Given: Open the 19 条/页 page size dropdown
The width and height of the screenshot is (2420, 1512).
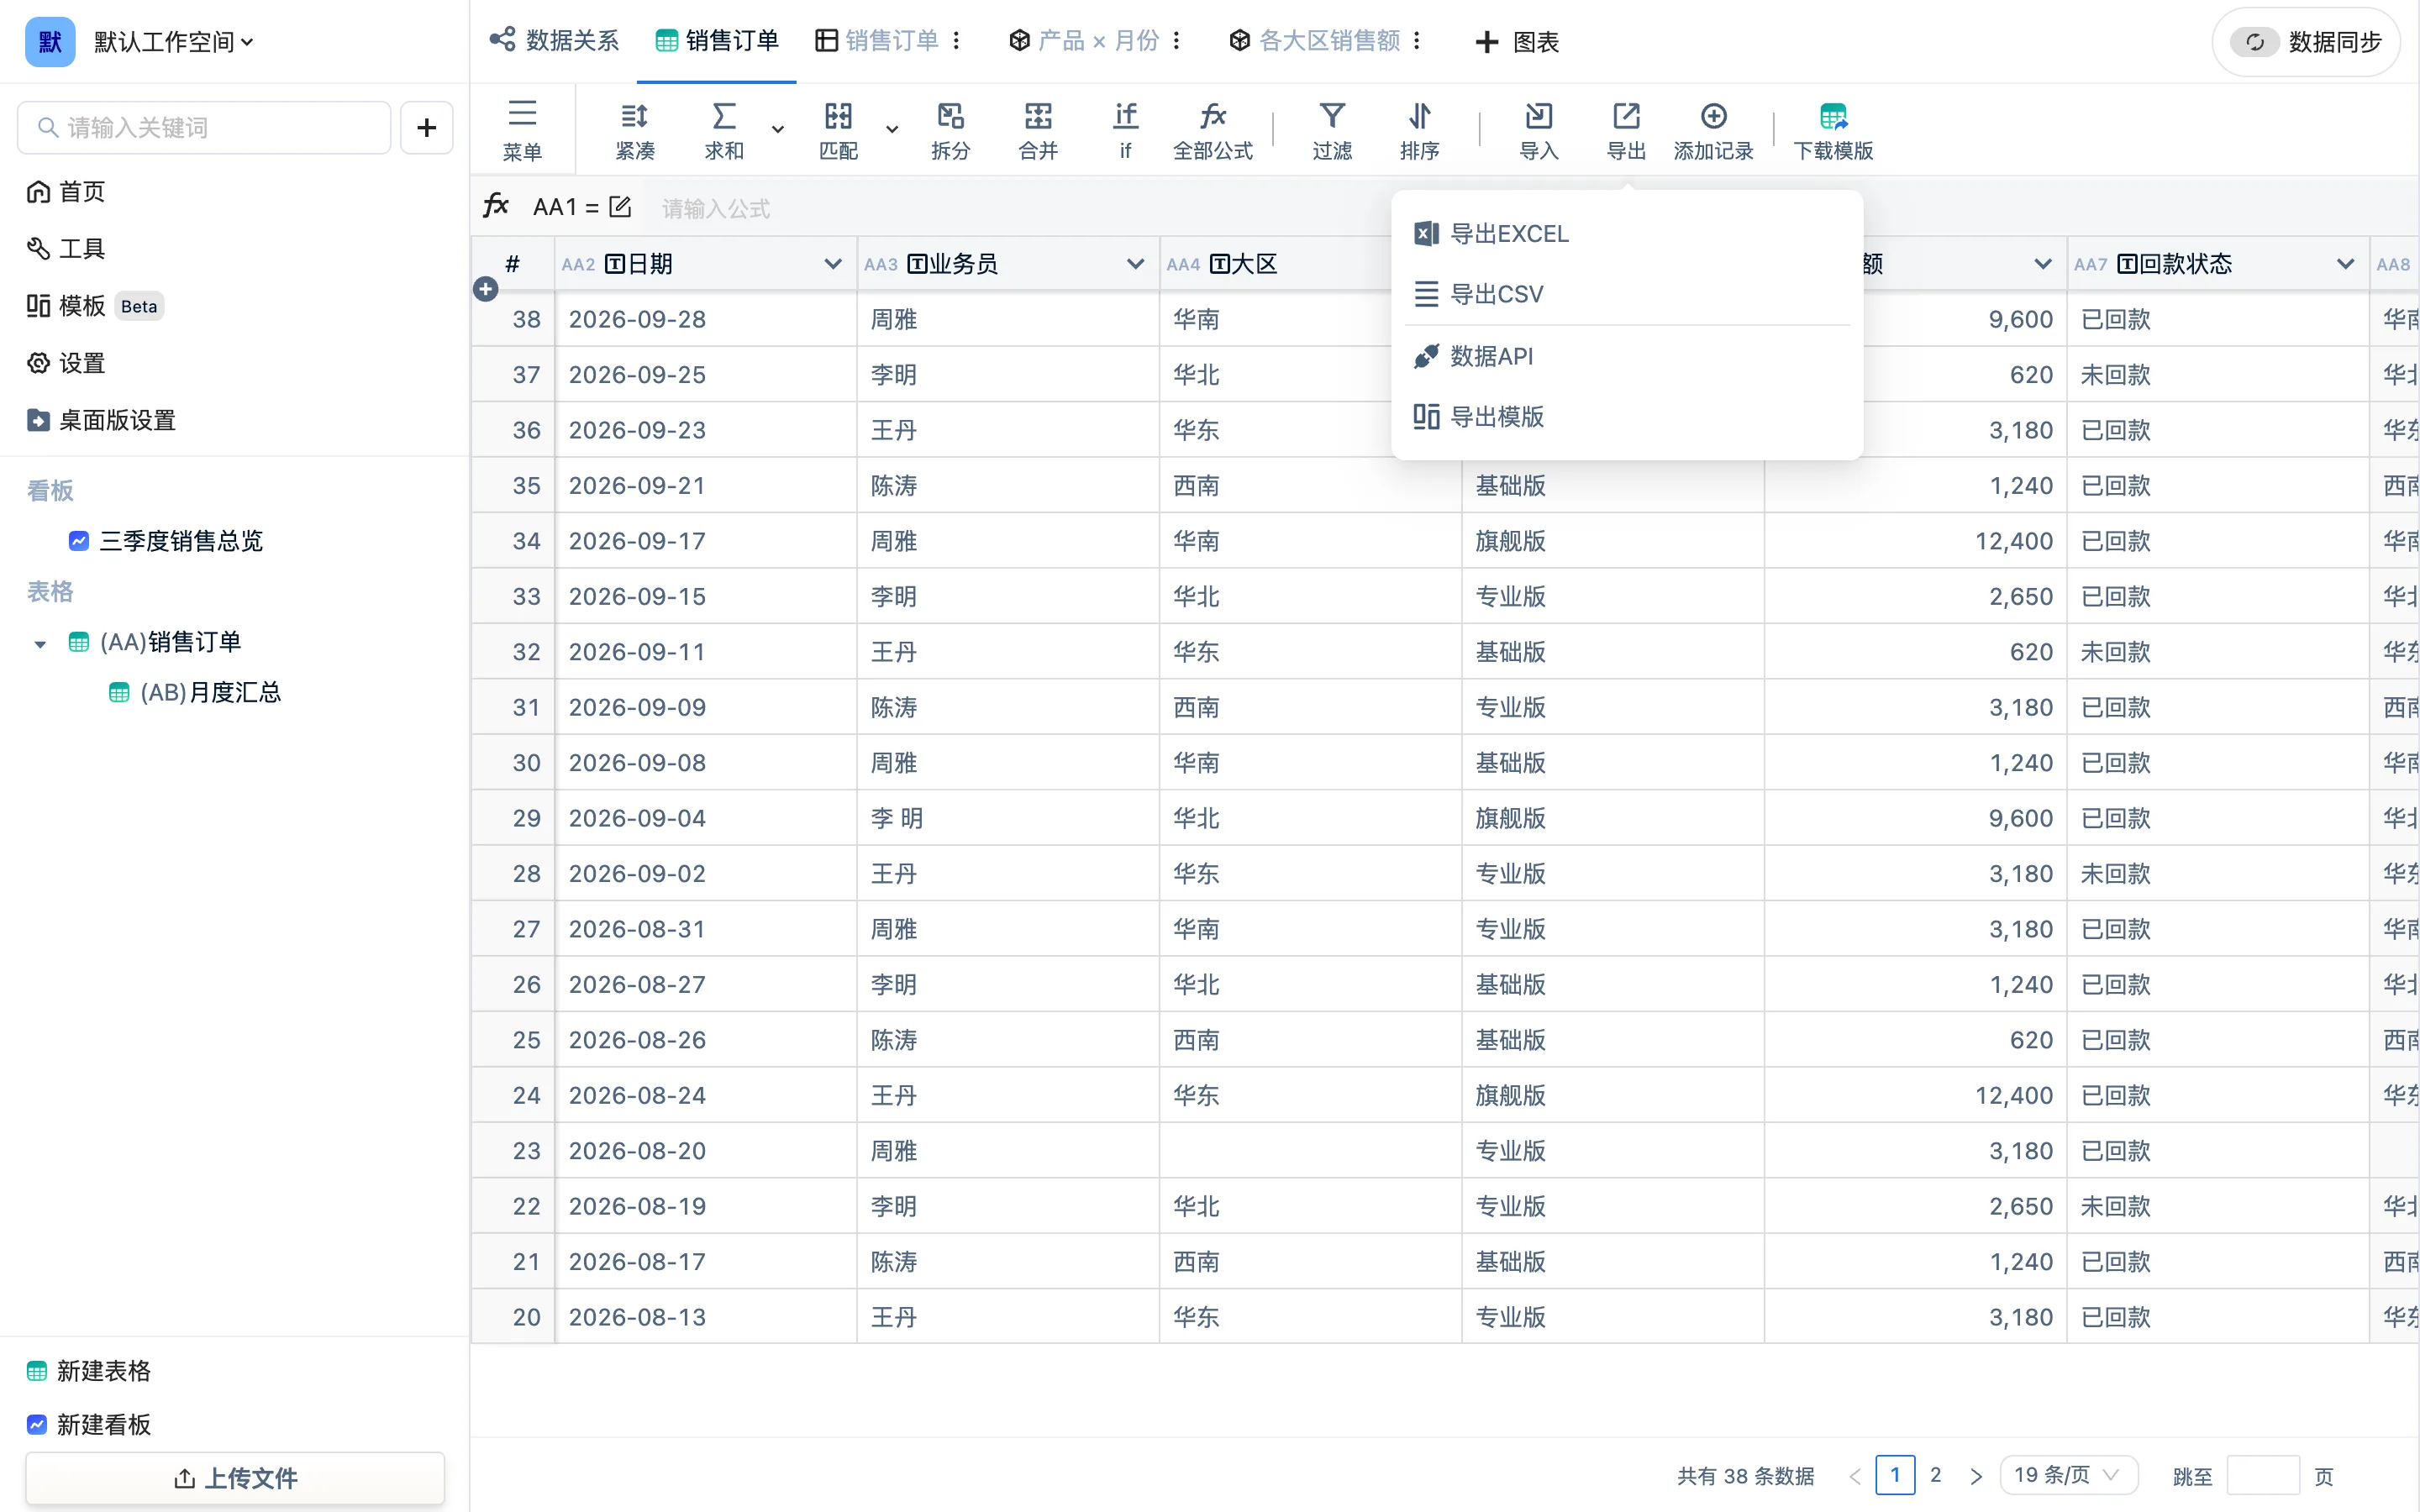Looking at the screenshot, I should [x=2068, y=1475].
